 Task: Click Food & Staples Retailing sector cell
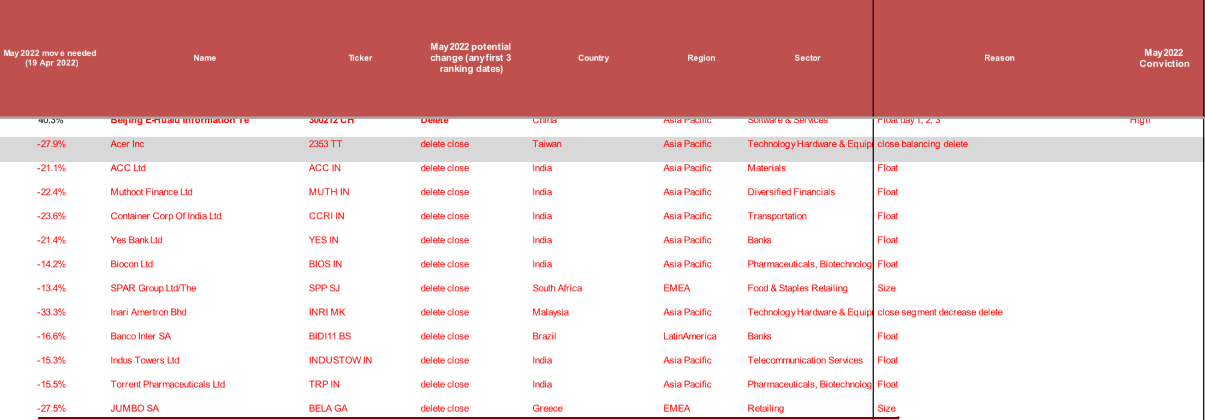798,288
